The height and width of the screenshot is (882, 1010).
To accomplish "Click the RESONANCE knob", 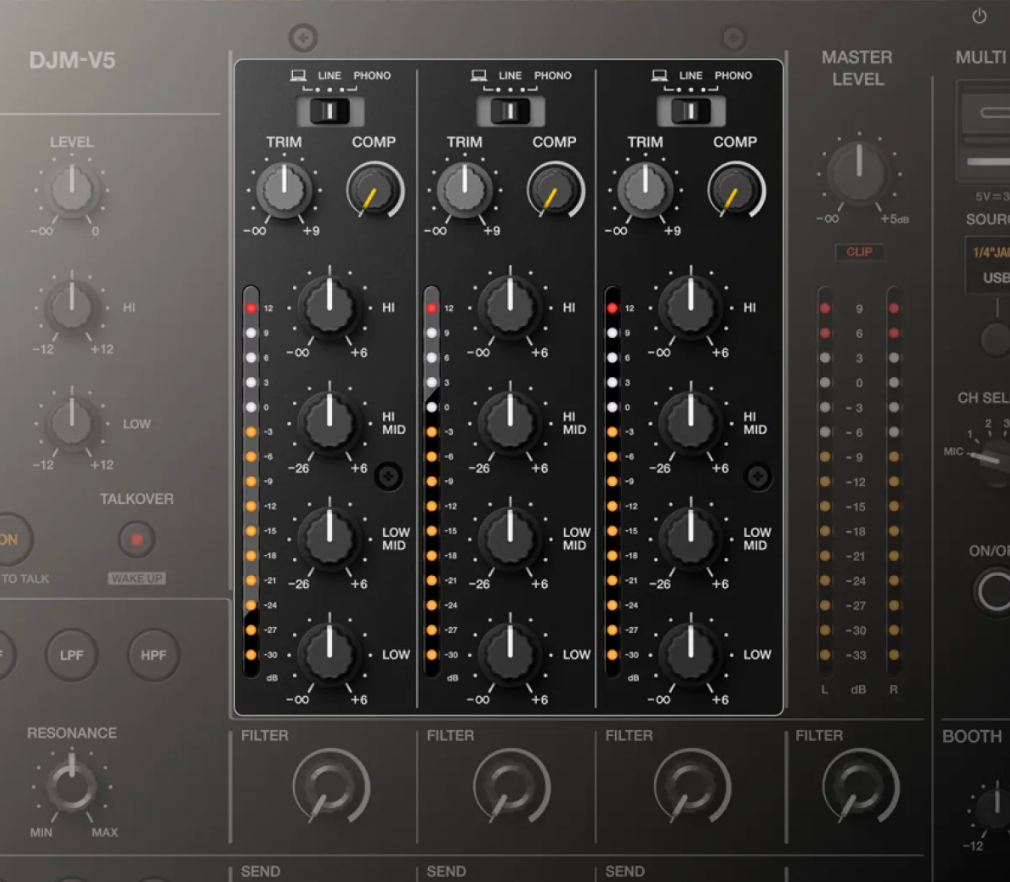I will (x=72, y=786).
